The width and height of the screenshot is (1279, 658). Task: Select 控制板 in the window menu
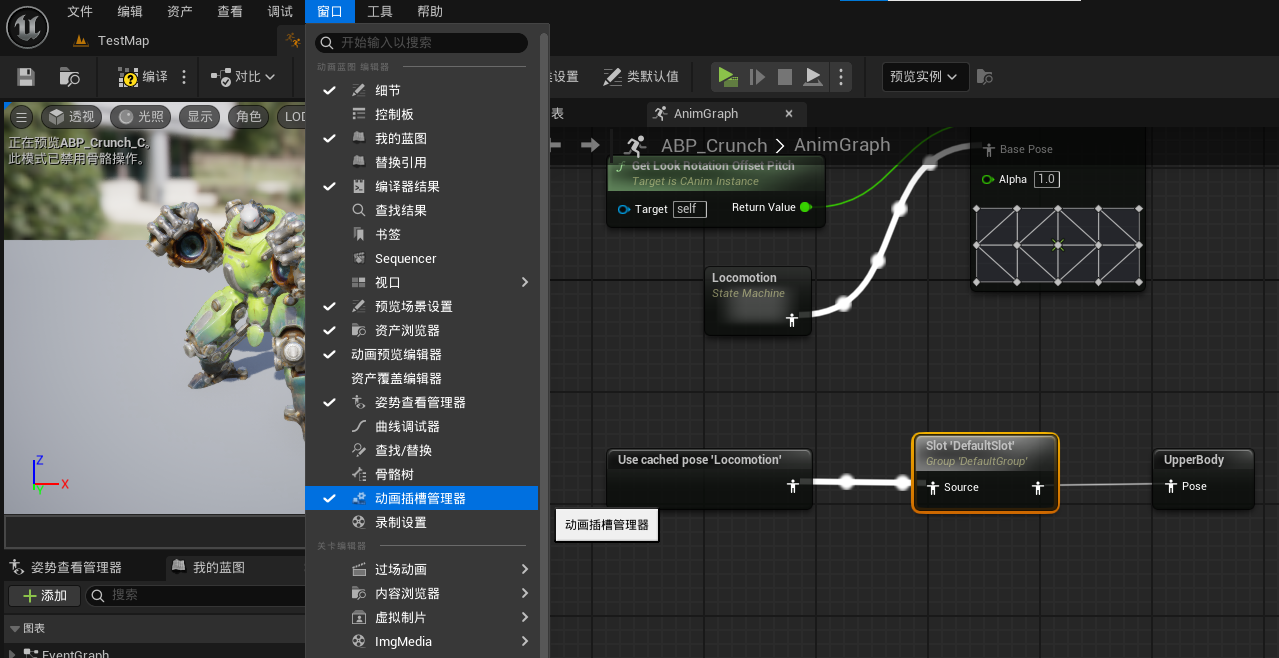421,114
